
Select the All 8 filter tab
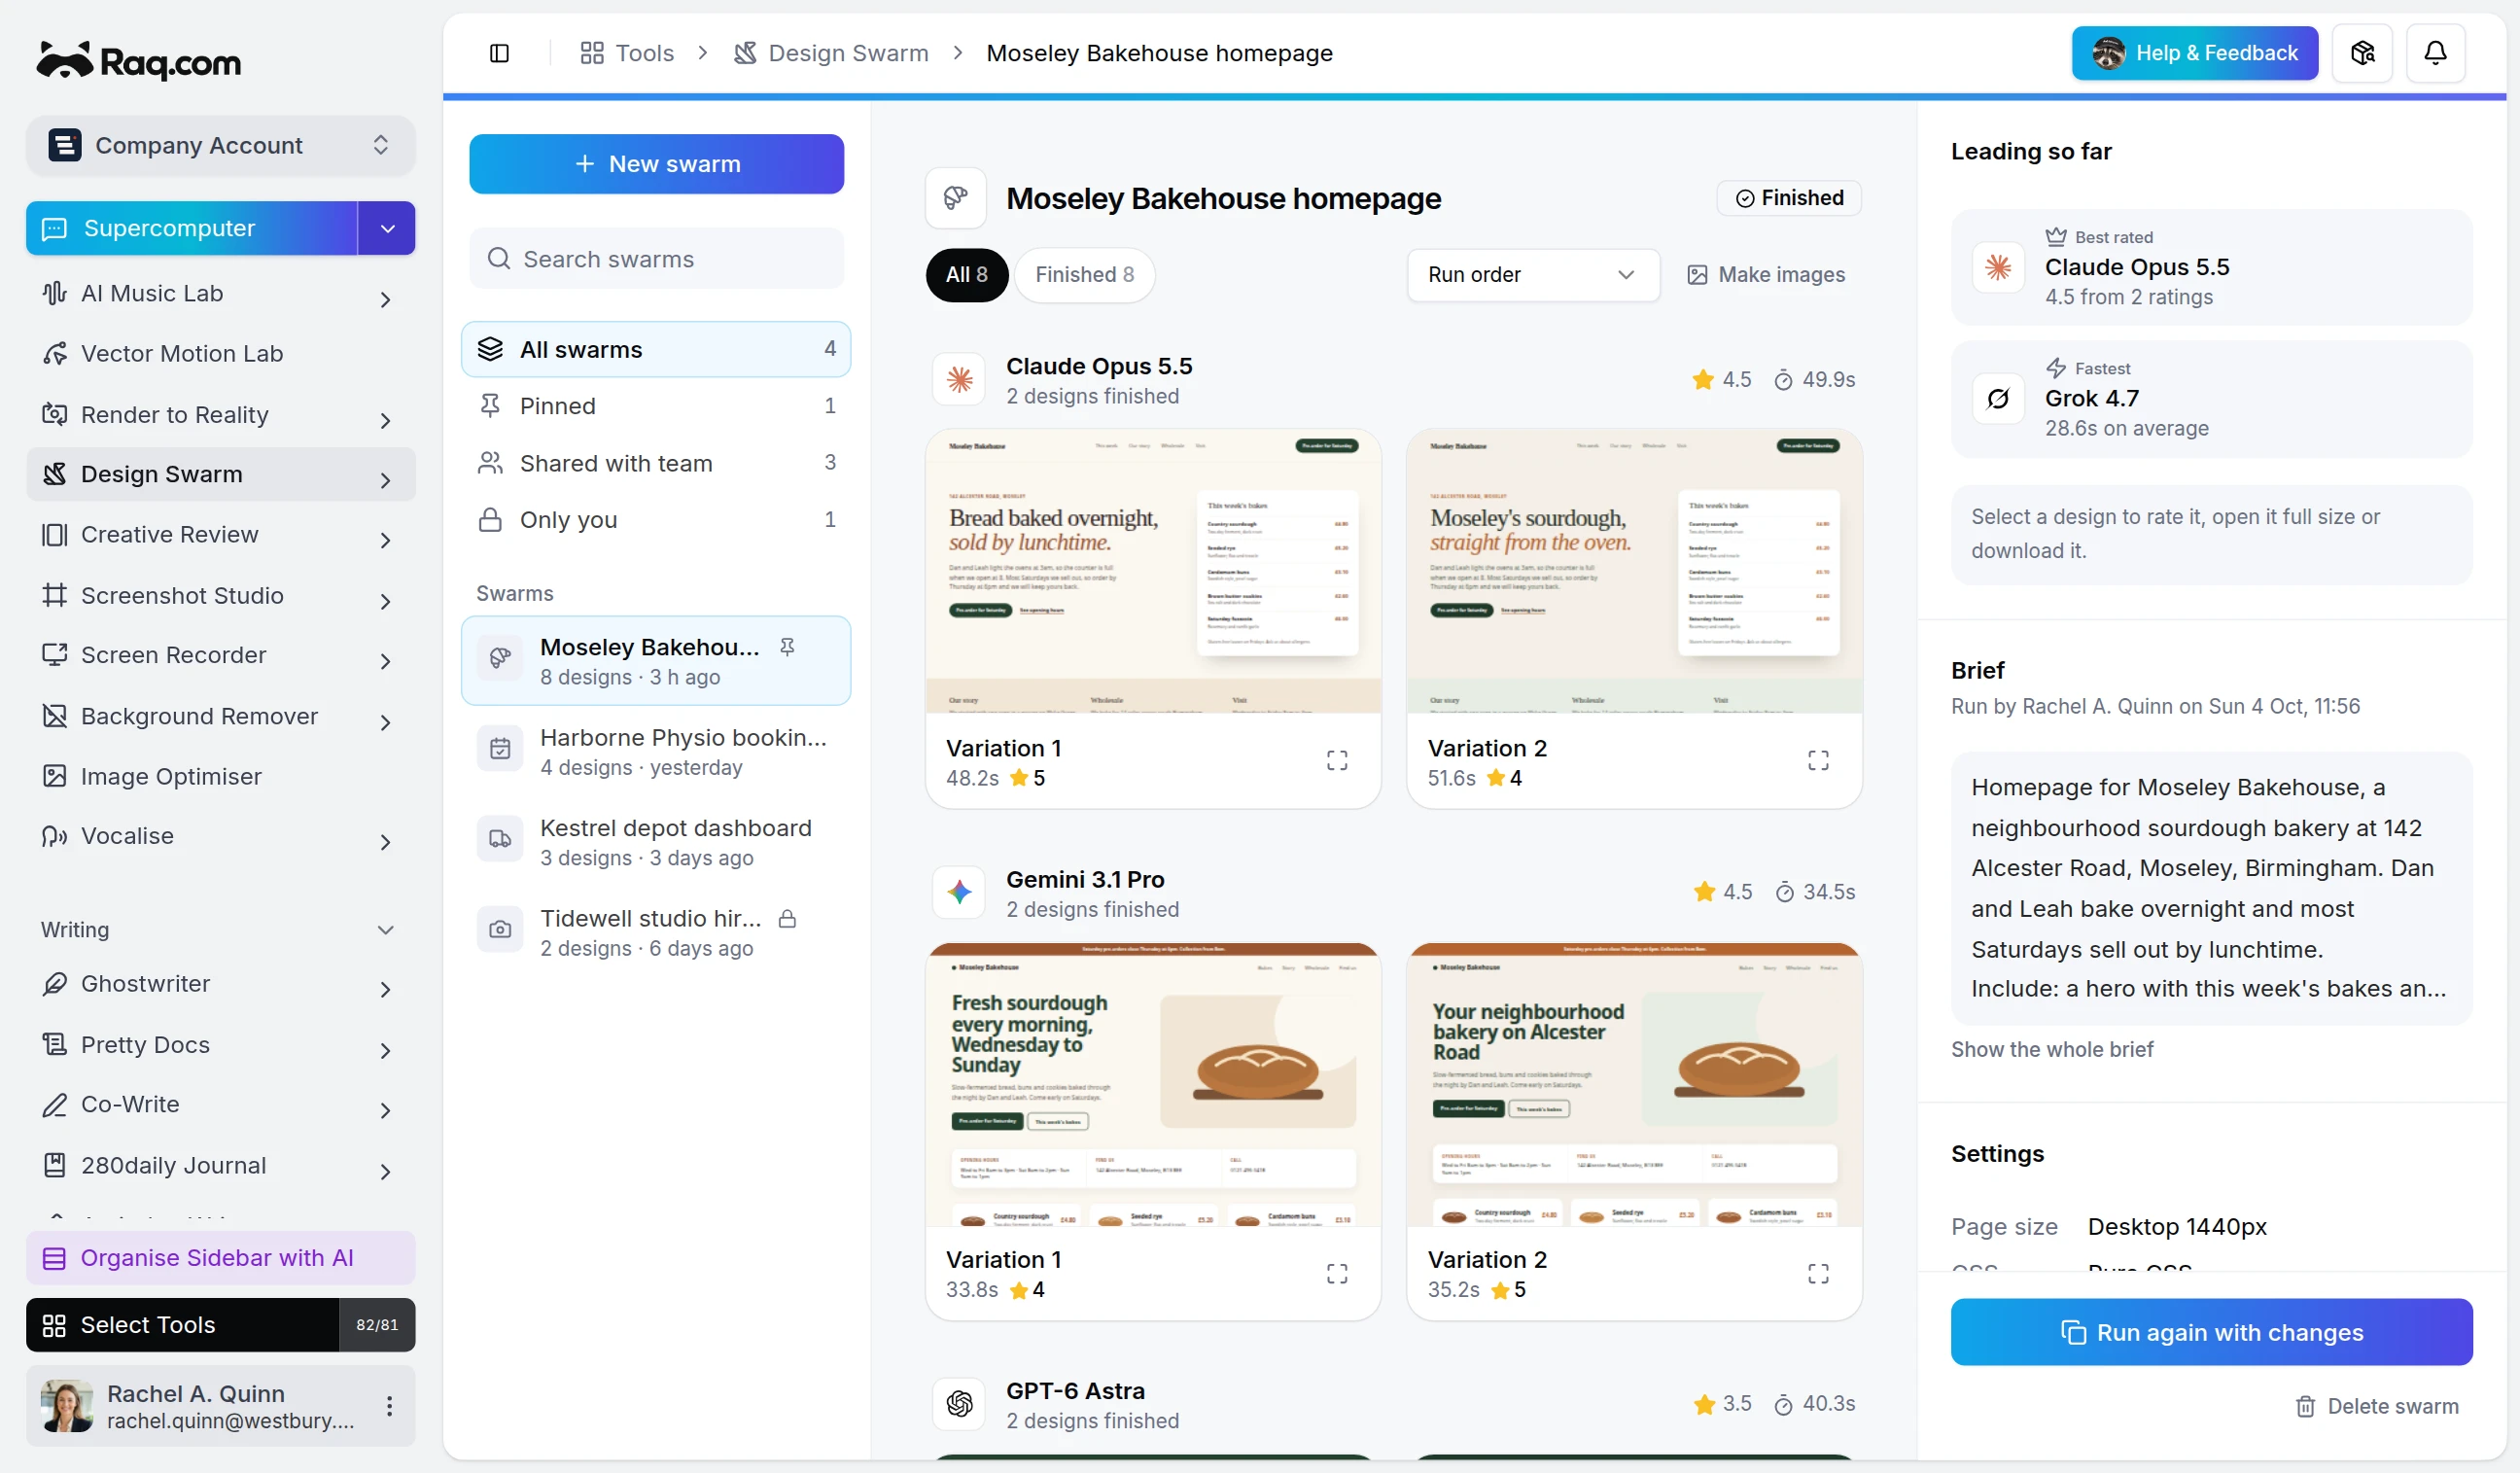coord(966,274)
